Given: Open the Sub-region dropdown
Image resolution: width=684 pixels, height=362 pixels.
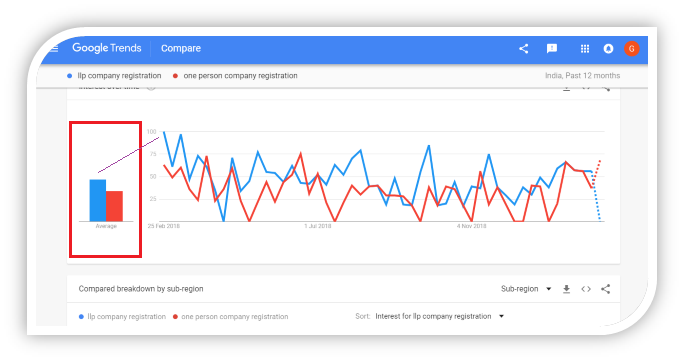Looking at the screenshot, I should pyautogui.click(x=526, y=289).
